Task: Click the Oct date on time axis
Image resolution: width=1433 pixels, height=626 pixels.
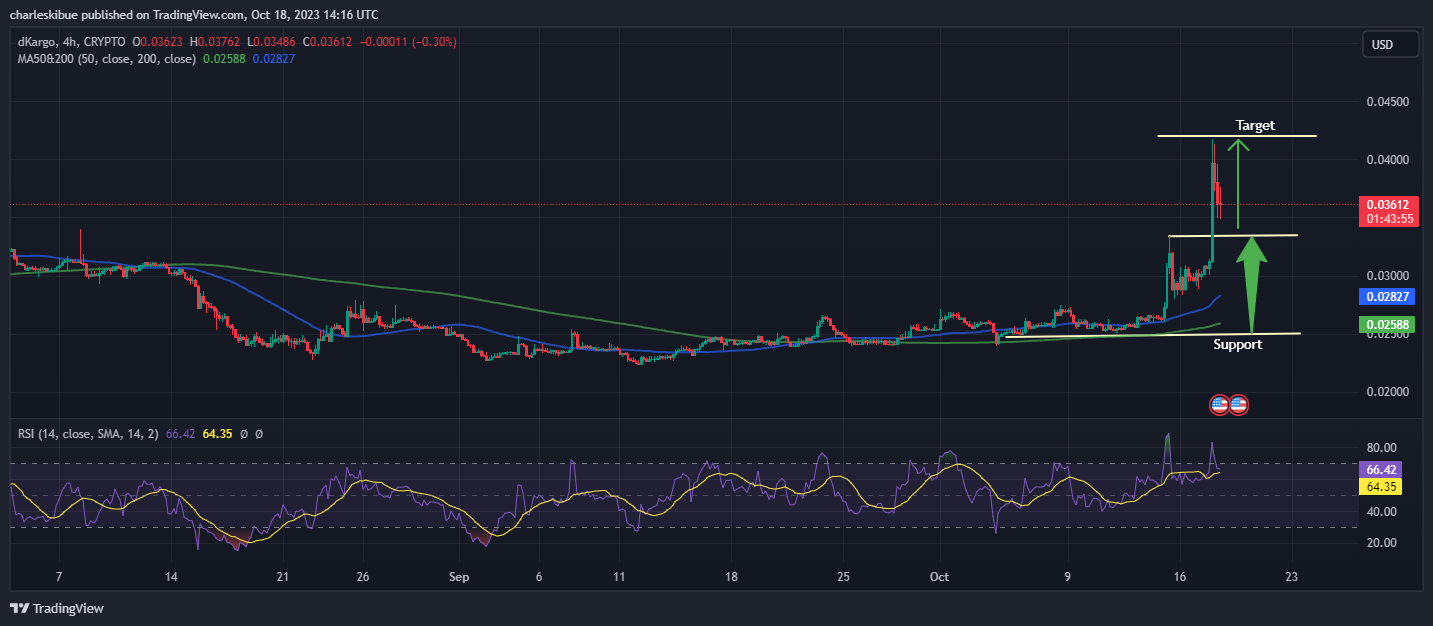Action: pyautogui.click(x=938, y=577)
